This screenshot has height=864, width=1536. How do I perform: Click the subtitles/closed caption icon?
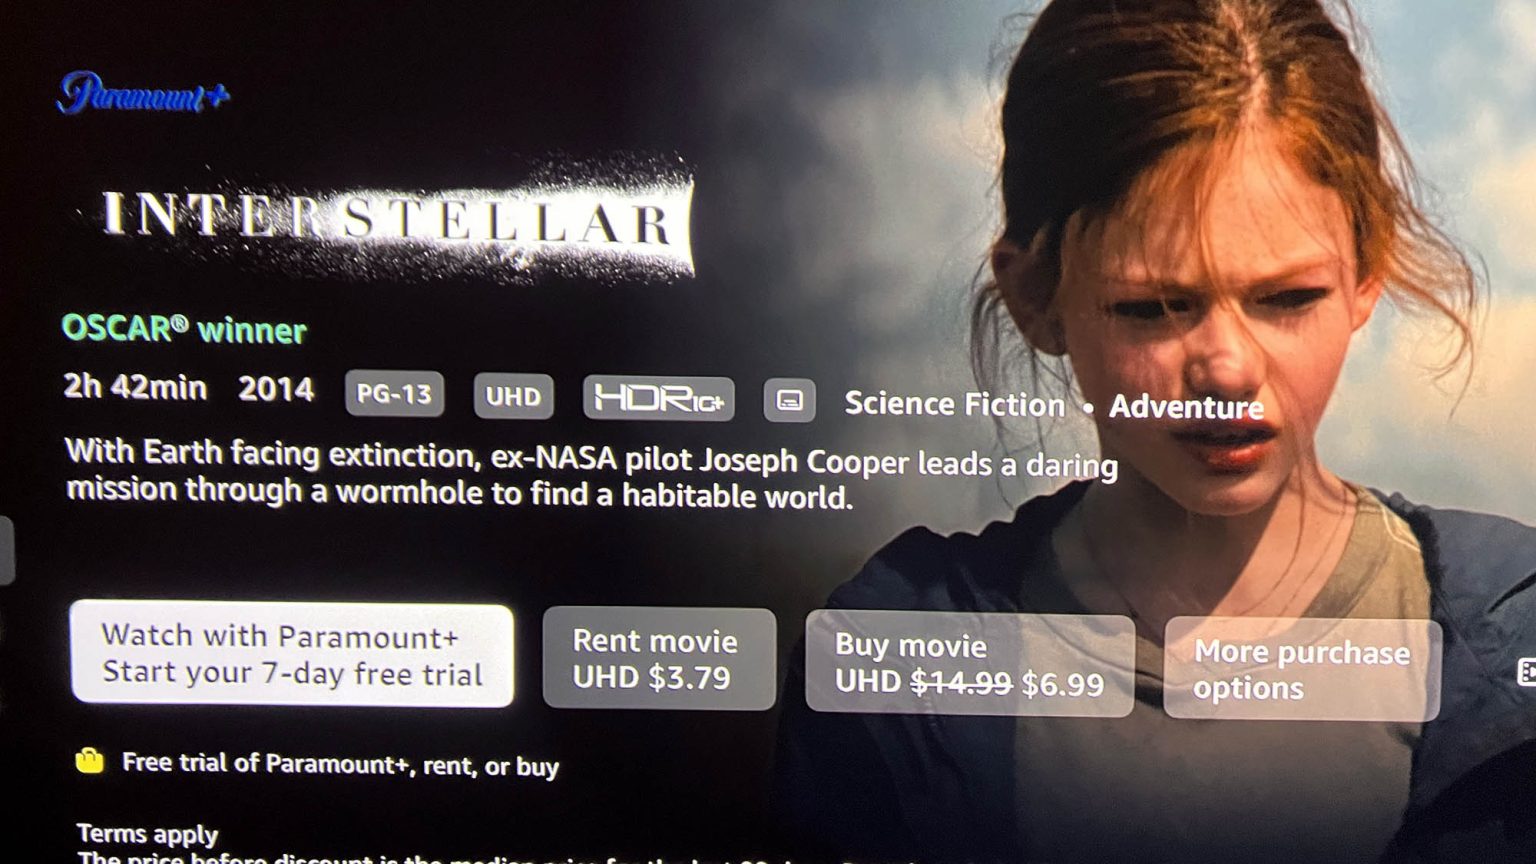[789, 401]
